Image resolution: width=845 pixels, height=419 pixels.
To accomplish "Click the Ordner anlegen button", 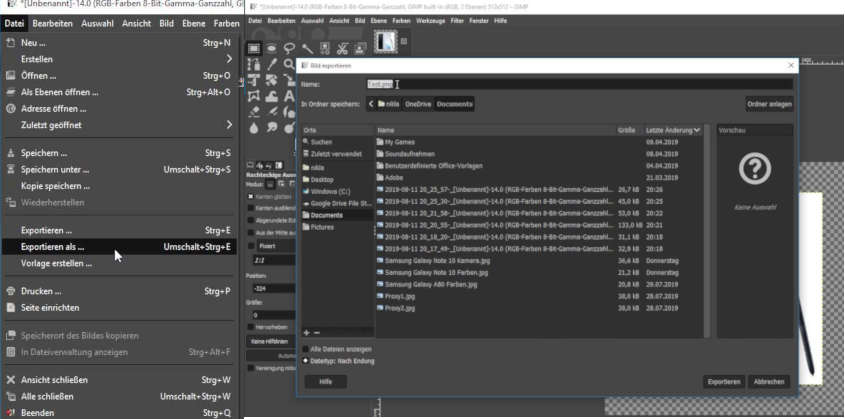I will tap(769, 104).
